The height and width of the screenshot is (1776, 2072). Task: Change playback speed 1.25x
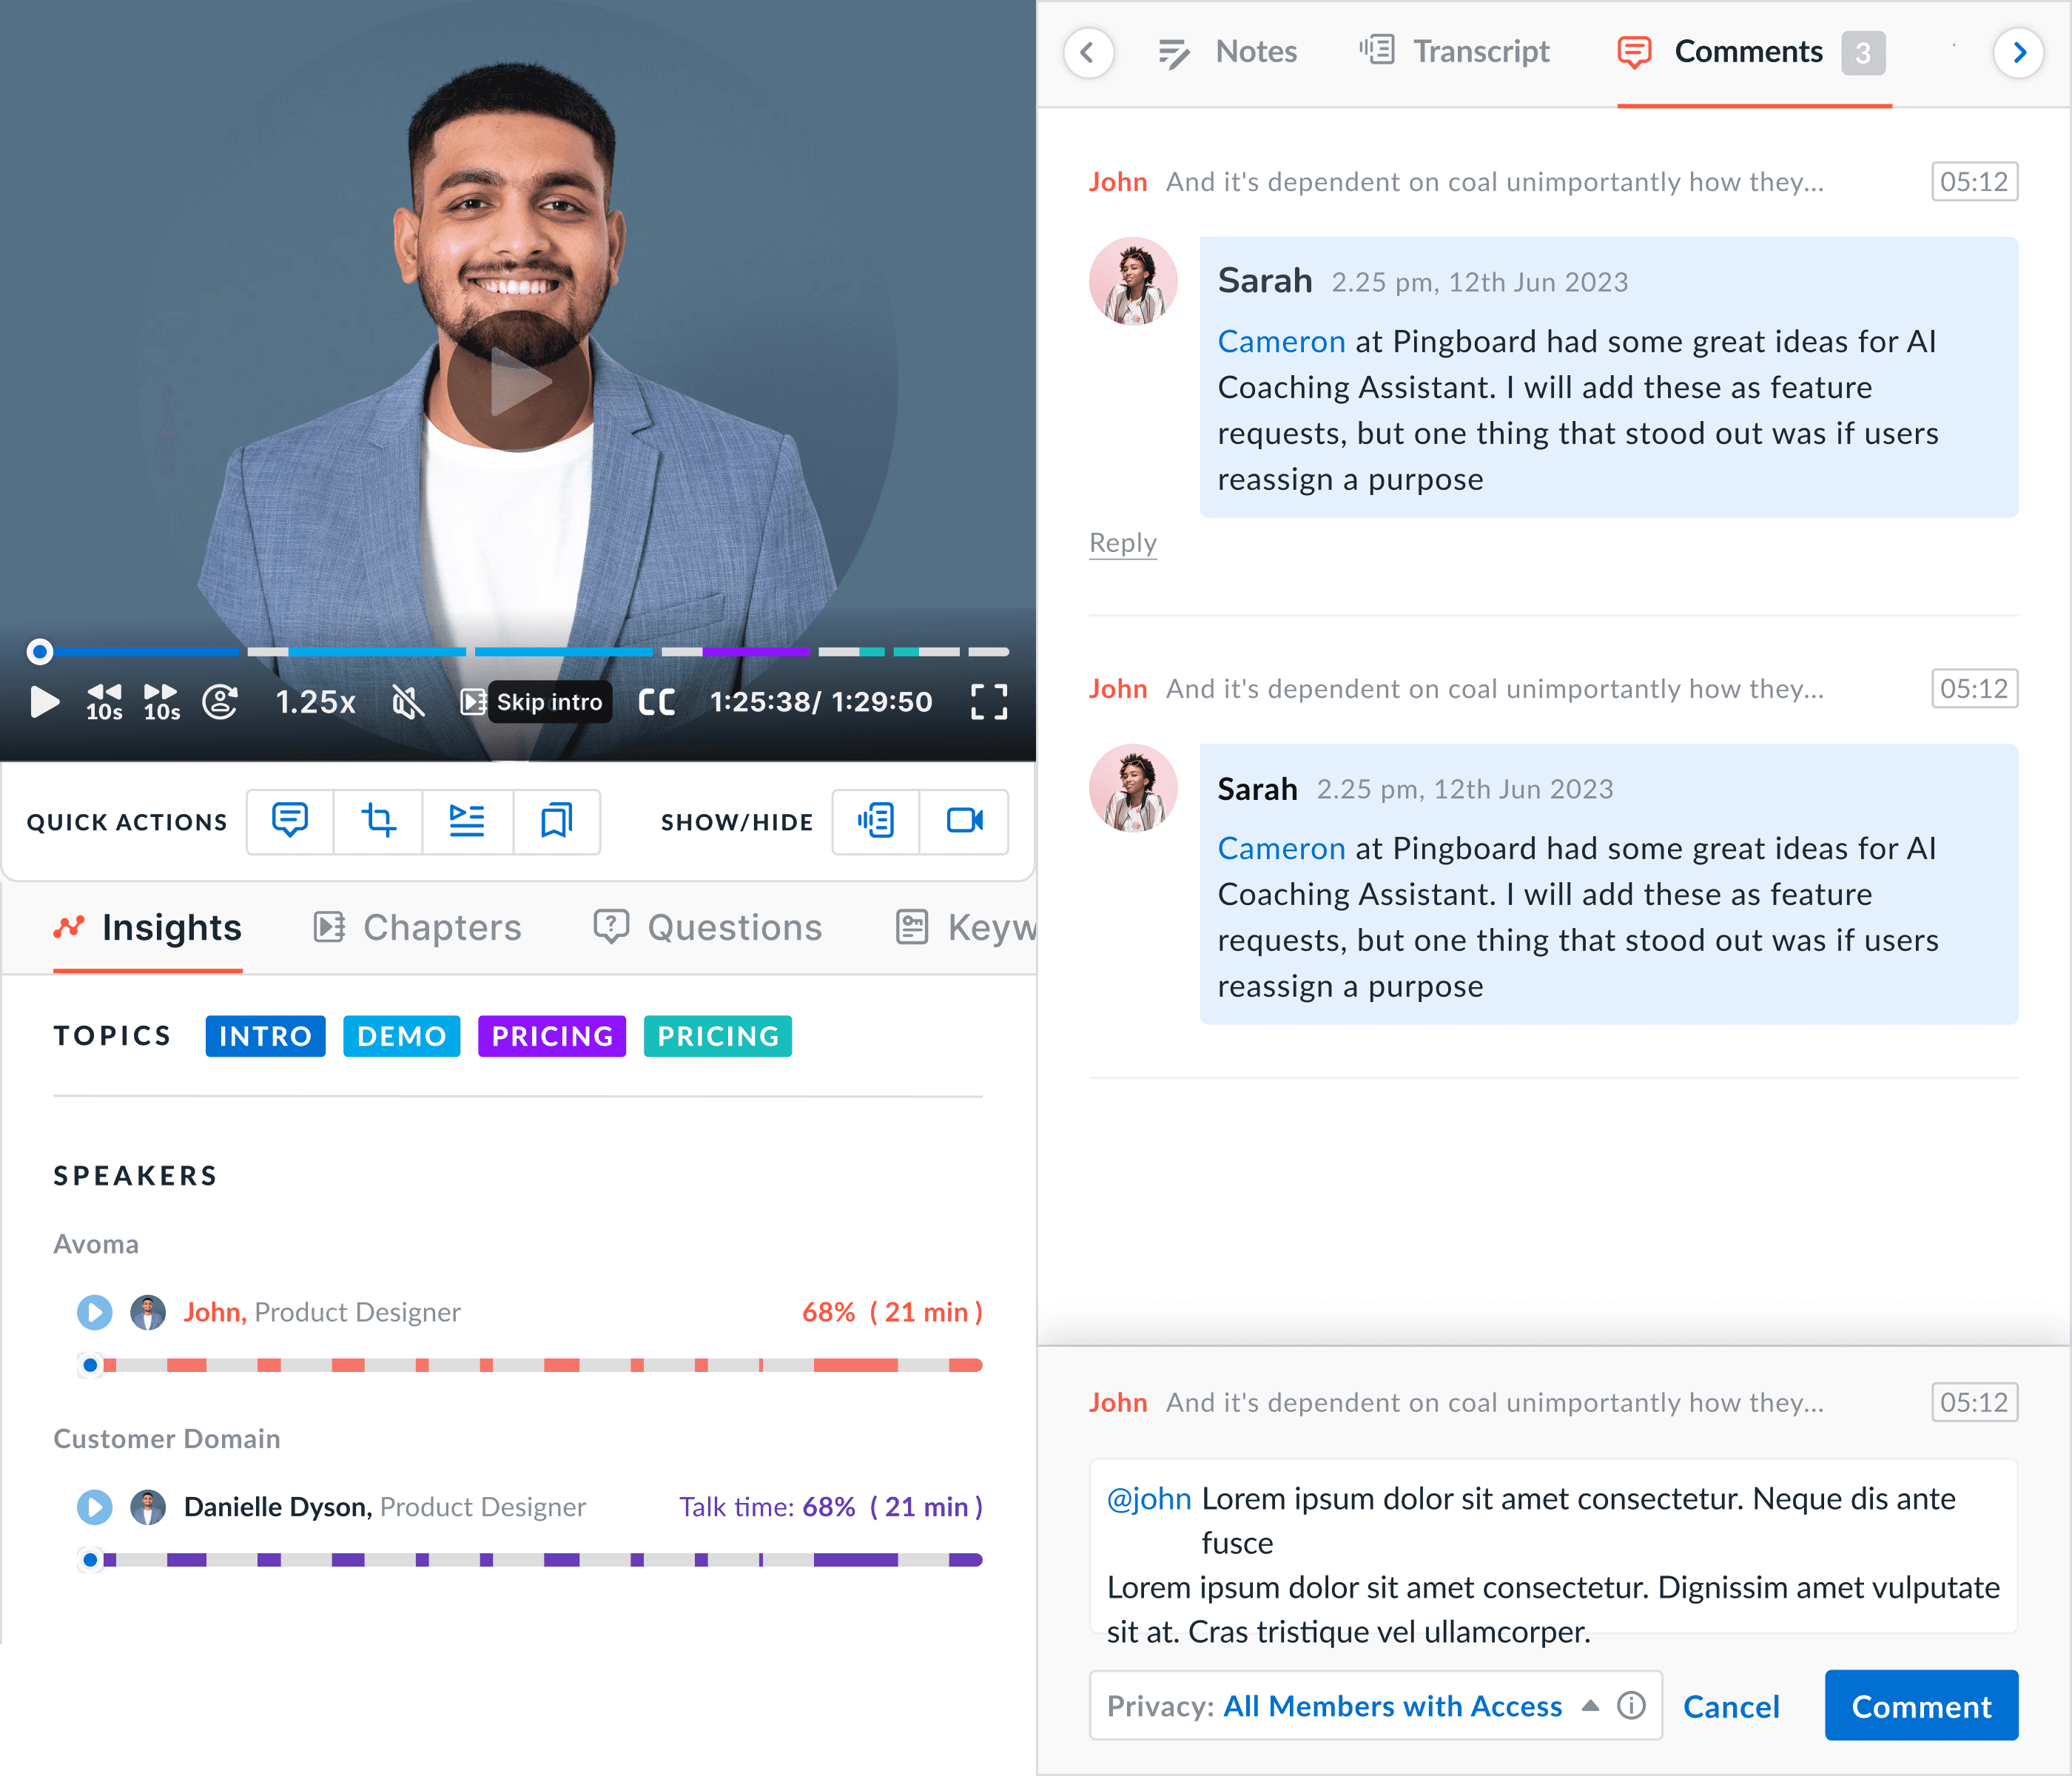tap(315, 701)
